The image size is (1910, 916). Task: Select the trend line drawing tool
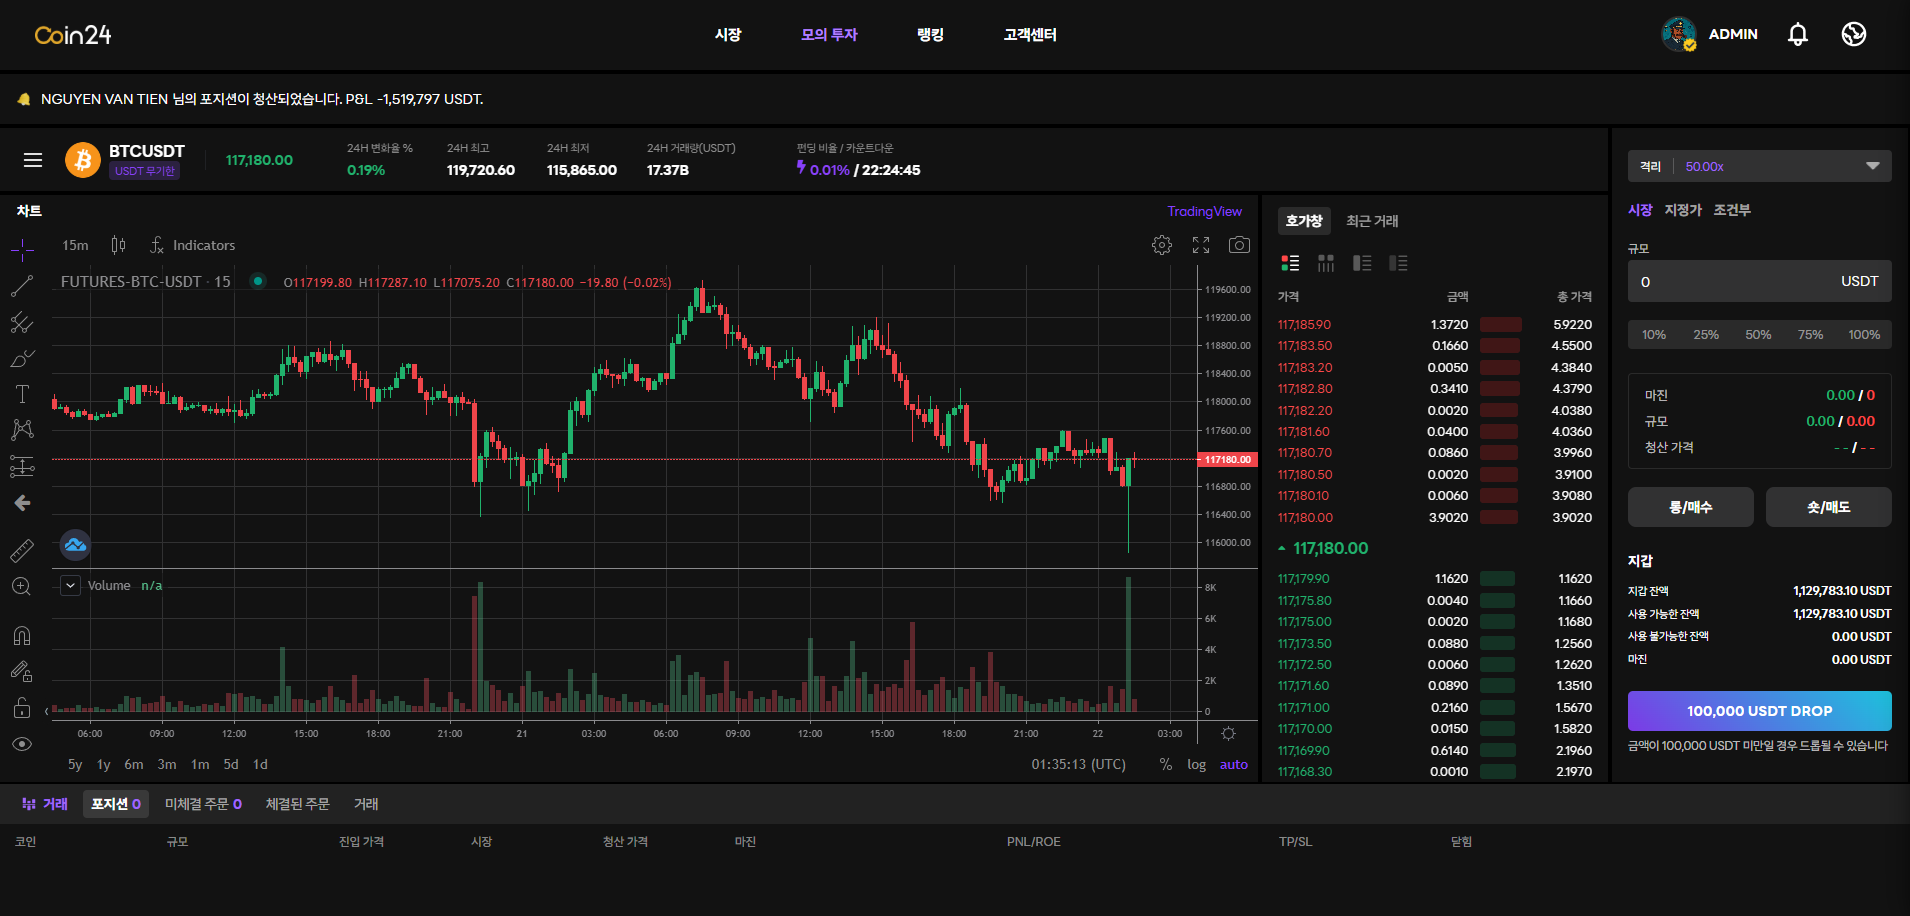click(x=22, y=287)
